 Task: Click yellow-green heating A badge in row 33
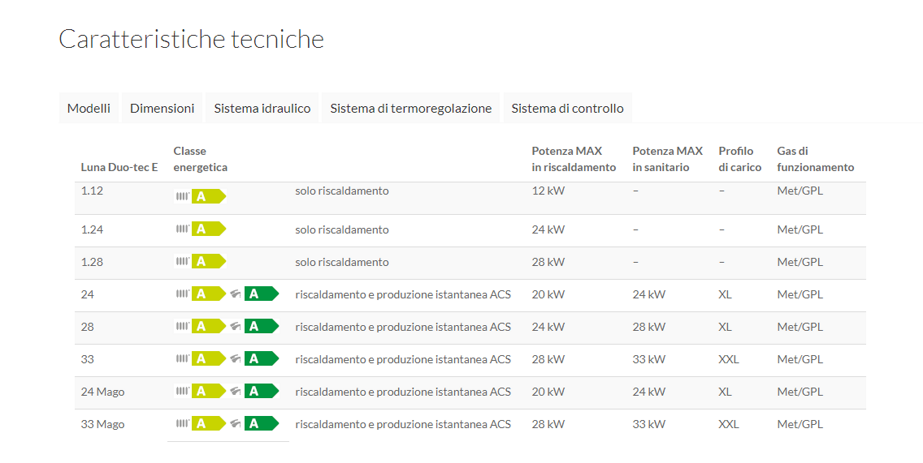click(208, 358)
